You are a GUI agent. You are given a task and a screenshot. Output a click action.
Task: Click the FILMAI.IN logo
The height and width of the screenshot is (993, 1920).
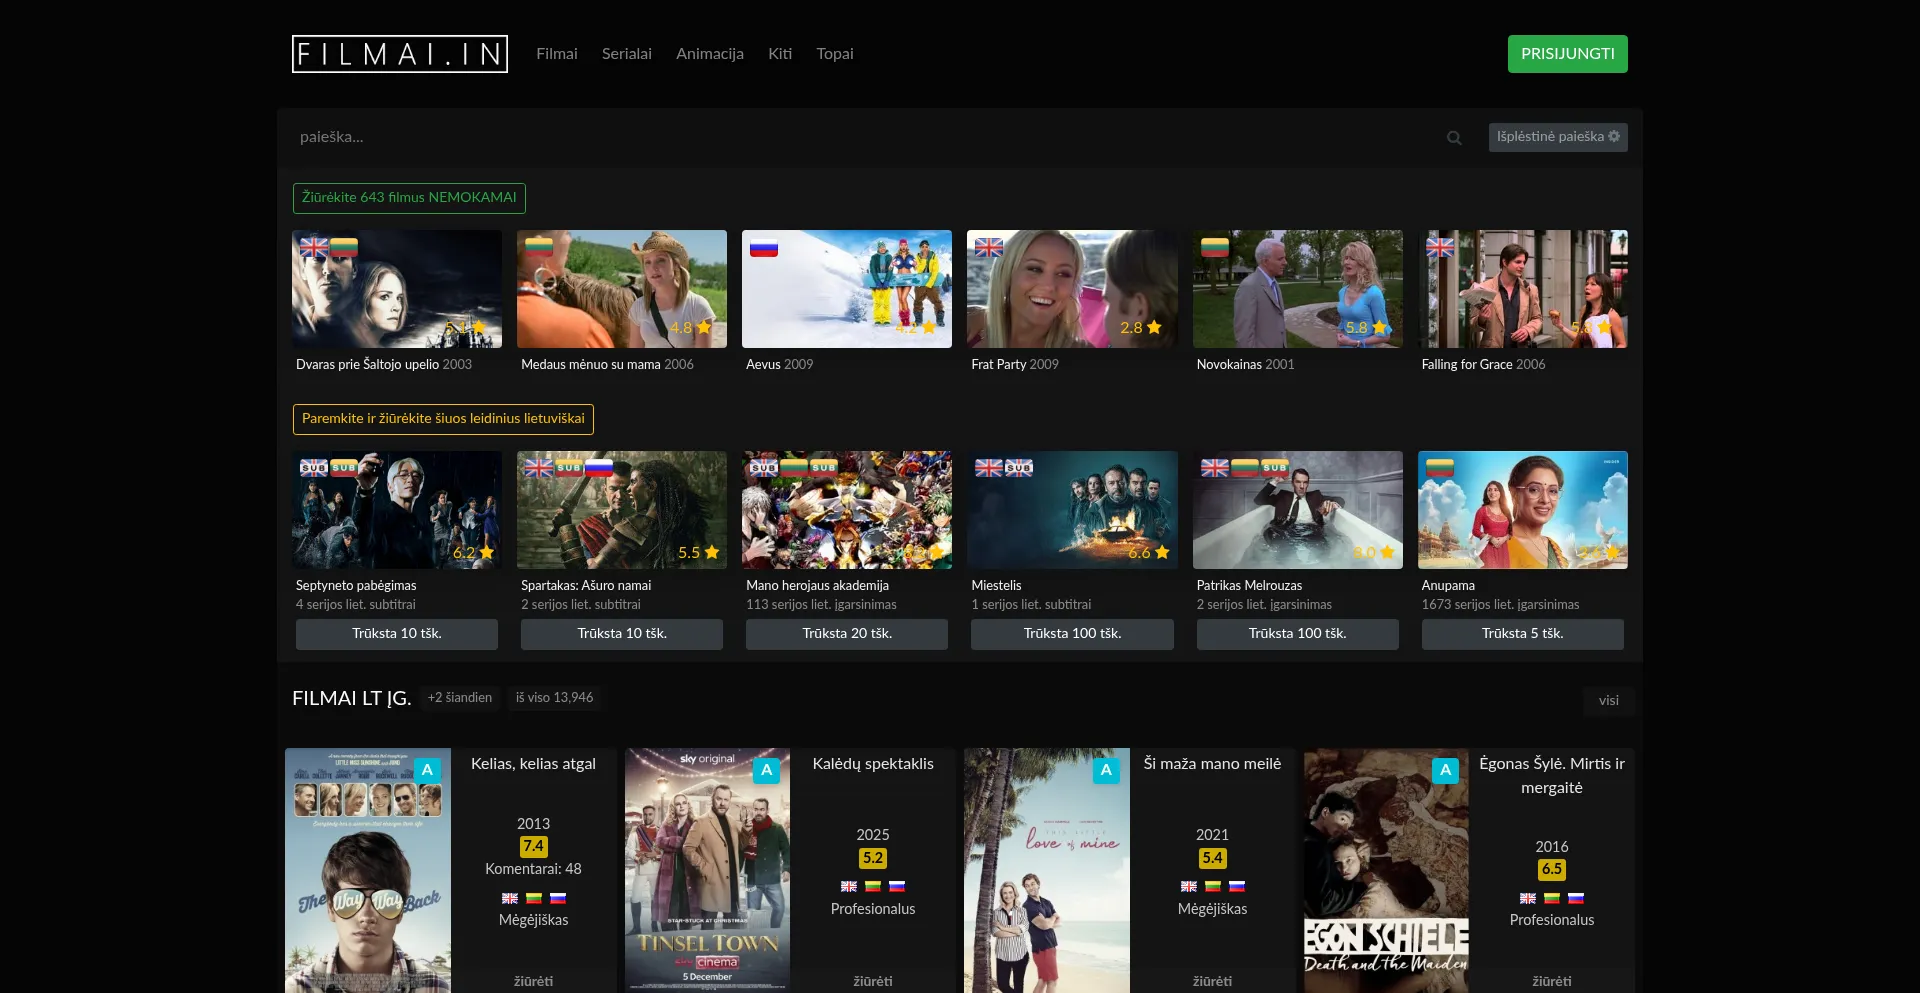pyautogui.click(x=400, y=54)
